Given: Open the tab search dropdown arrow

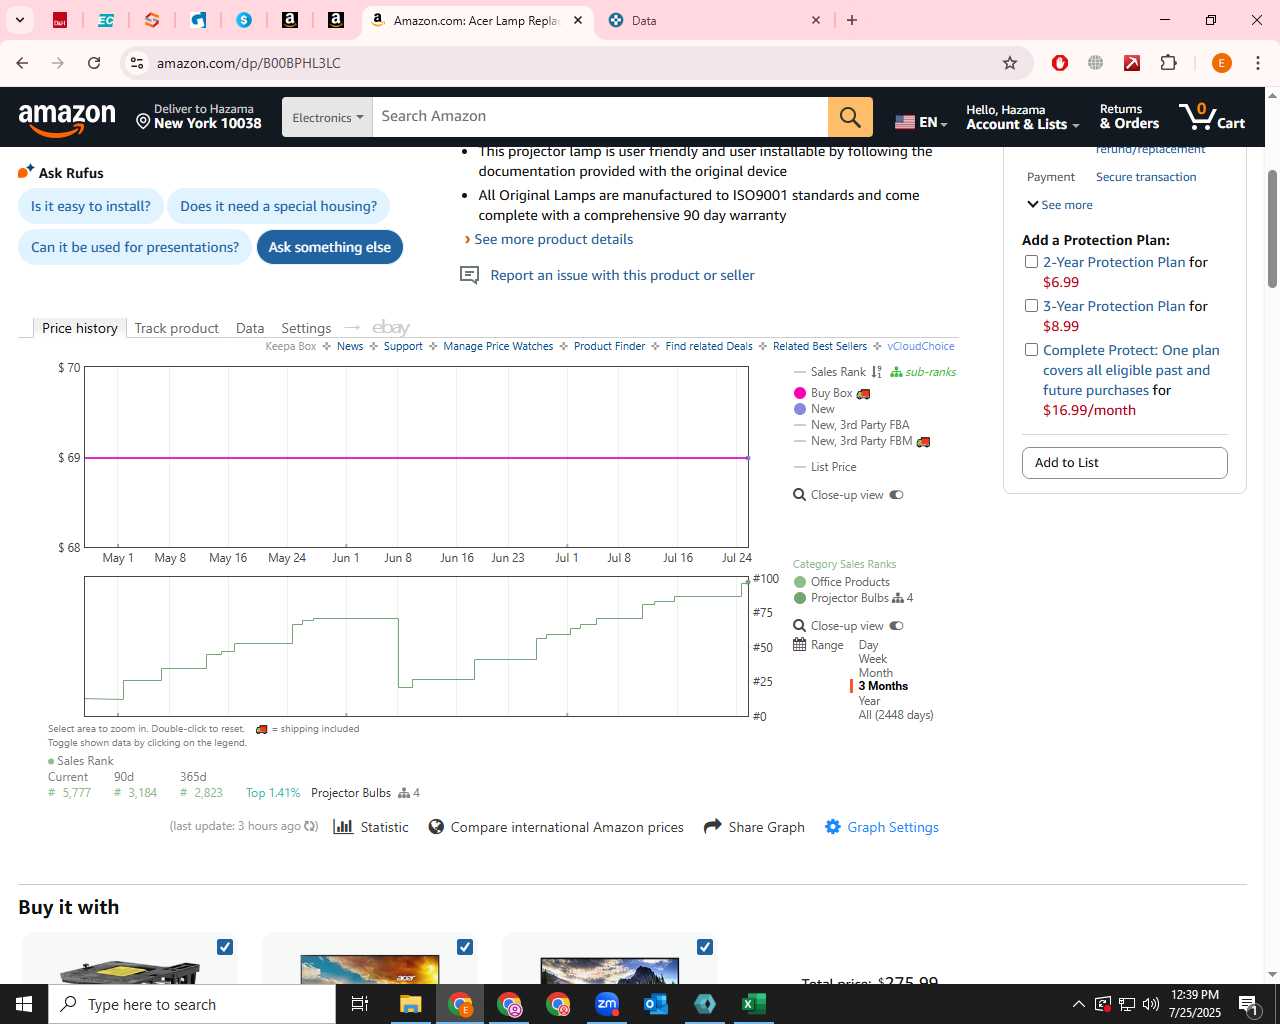Looking at the screenshot, I should pyautogui.click(x=20, y=20).
